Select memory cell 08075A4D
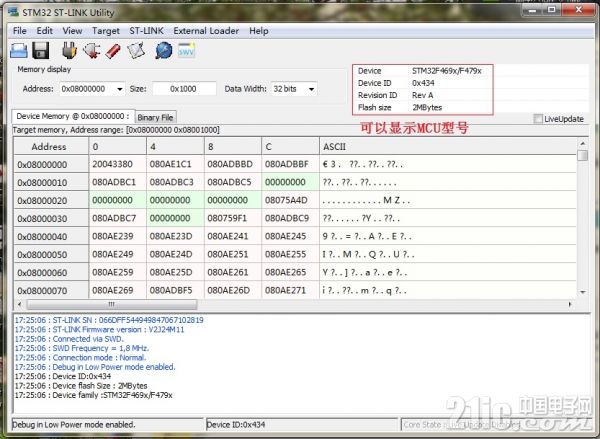The width and height of the screenshot is (600, 439). 290,200
